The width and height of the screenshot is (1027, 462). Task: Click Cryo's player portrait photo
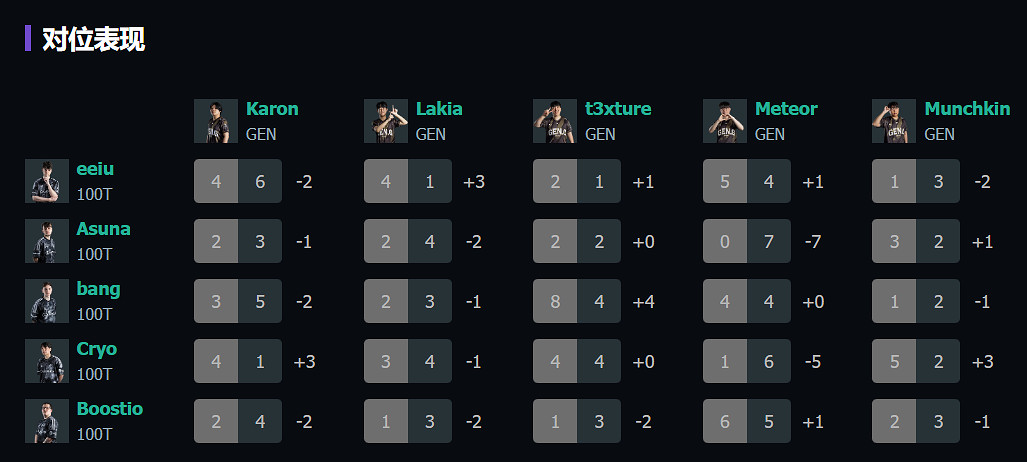[47, 361]
